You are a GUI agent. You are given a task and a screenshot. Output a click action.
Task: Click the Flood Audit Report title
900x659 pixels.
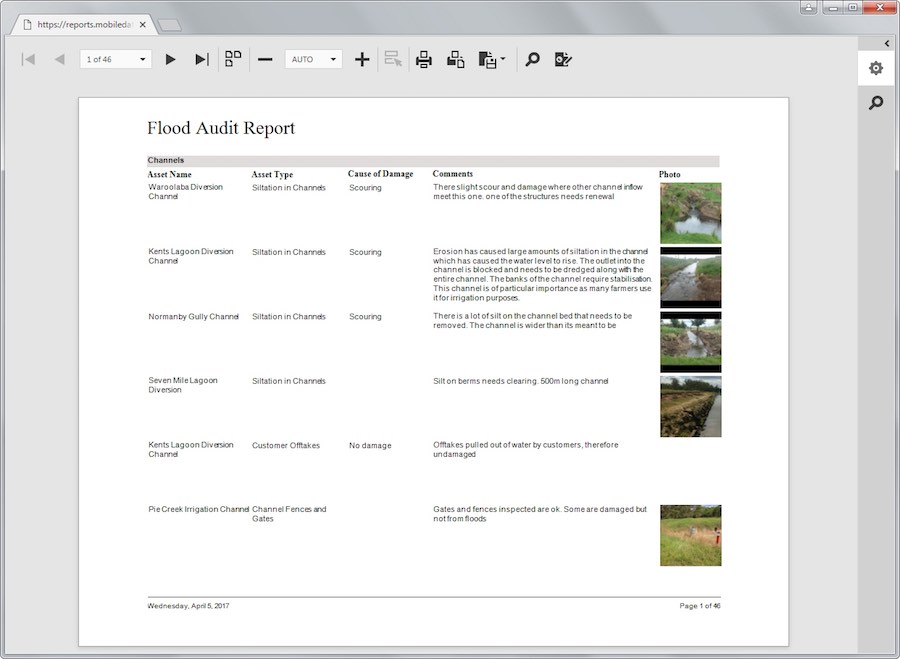[221, 128]
